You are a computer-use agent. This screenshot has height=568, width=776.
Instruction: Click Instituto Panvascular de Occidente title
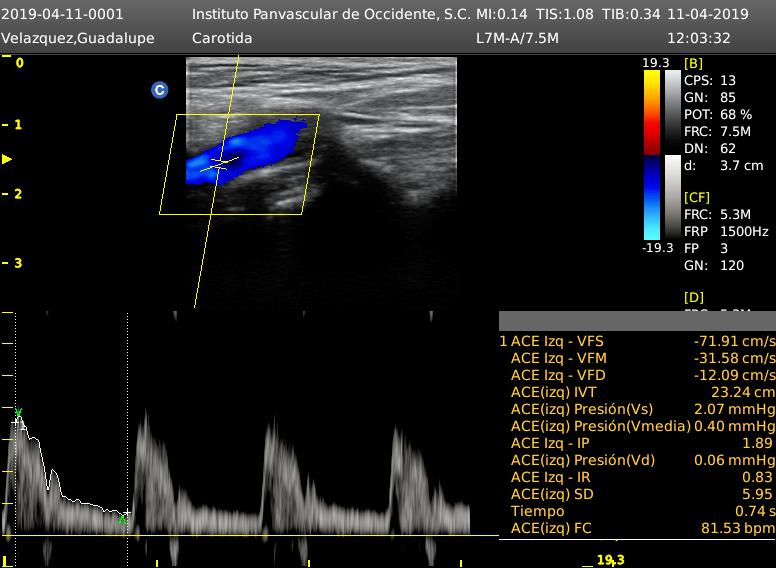pos(331,14)
